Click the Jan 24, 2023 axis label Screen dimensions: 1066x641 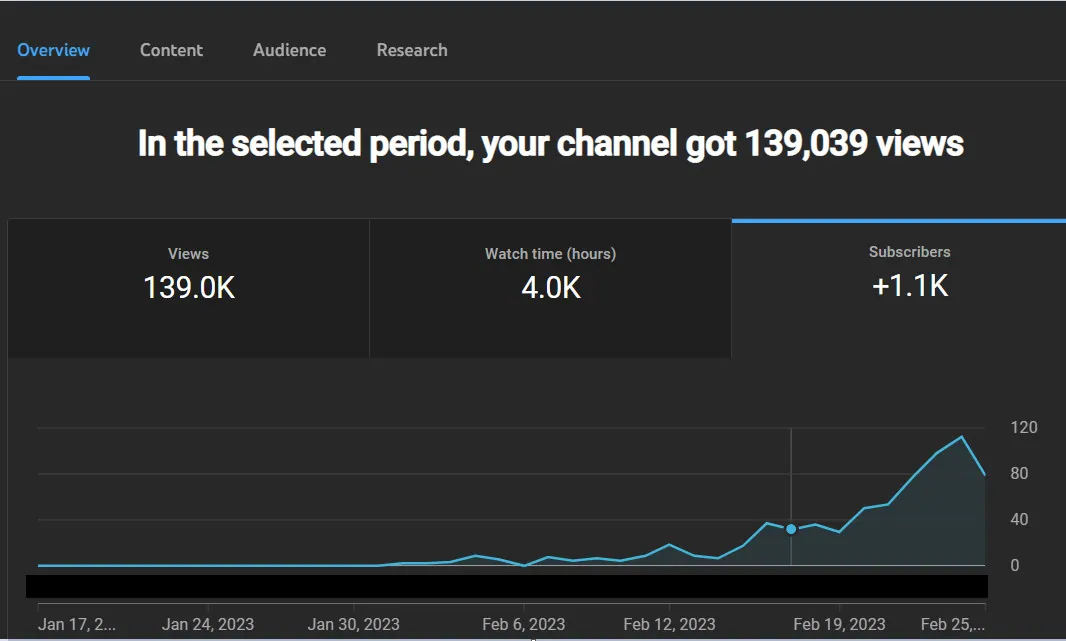coord(208,624)
